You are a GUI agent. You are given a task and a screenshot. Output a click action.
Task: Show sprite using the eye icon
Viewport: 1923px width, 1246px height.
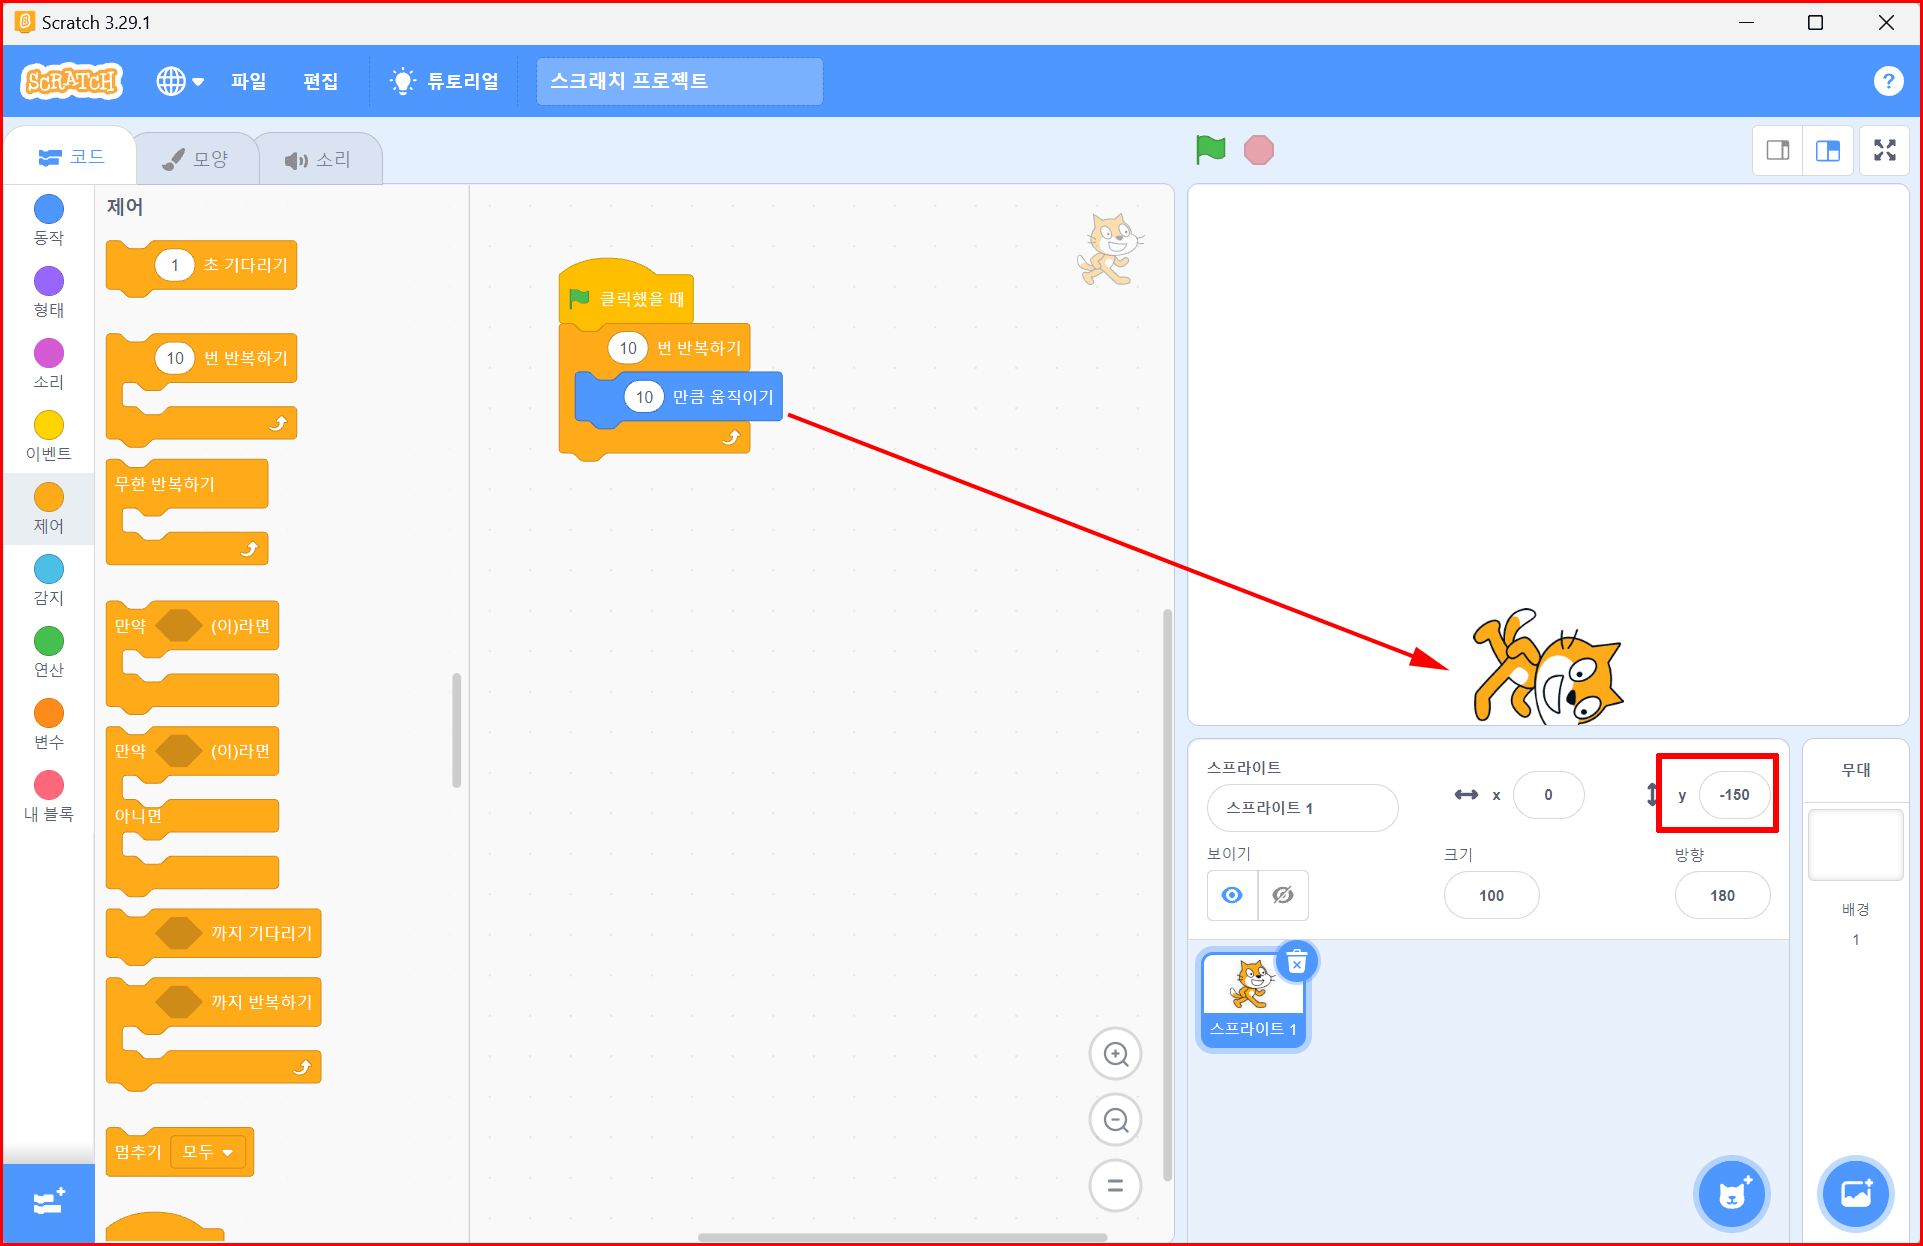pos(1232,895)
